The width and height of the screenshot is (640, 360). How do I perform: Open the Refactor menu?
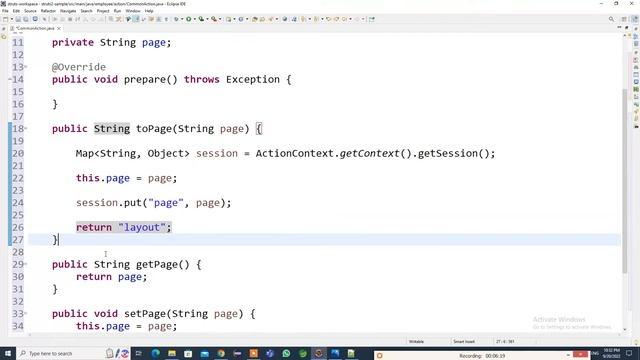48,11
